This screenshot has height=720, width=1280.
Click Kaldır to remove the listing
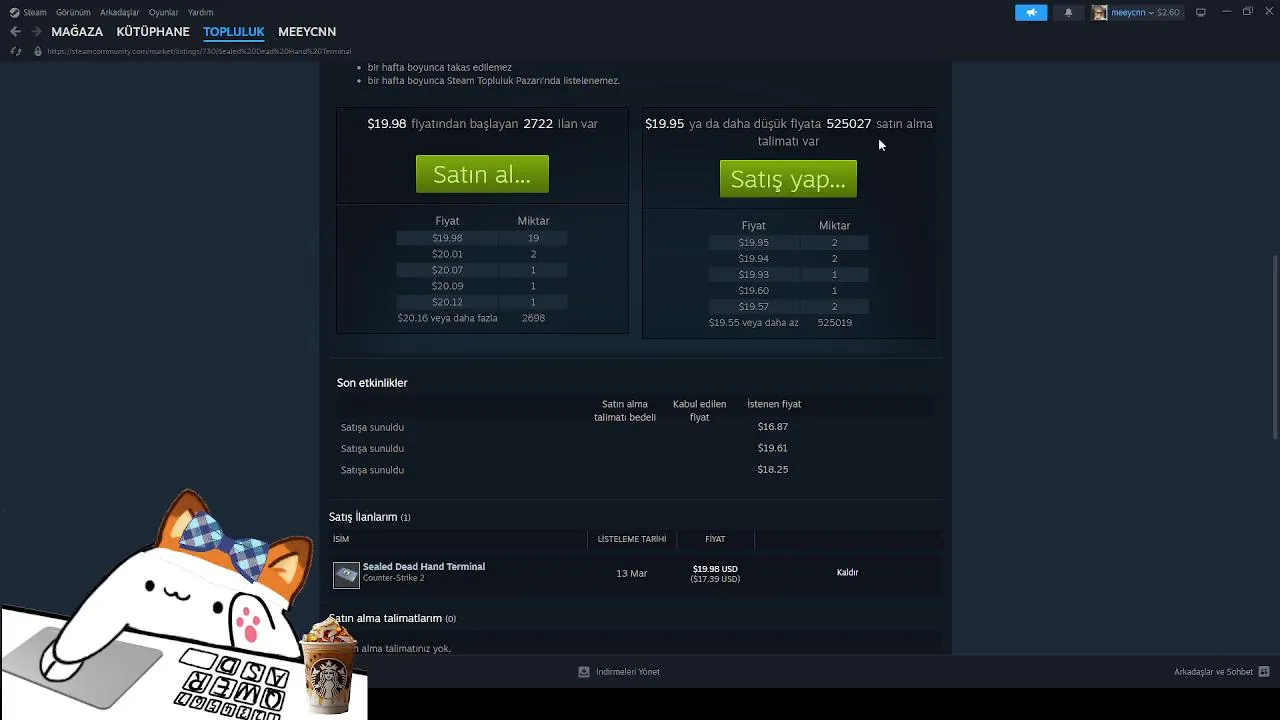pyautogui.click(x=847, y=573)
